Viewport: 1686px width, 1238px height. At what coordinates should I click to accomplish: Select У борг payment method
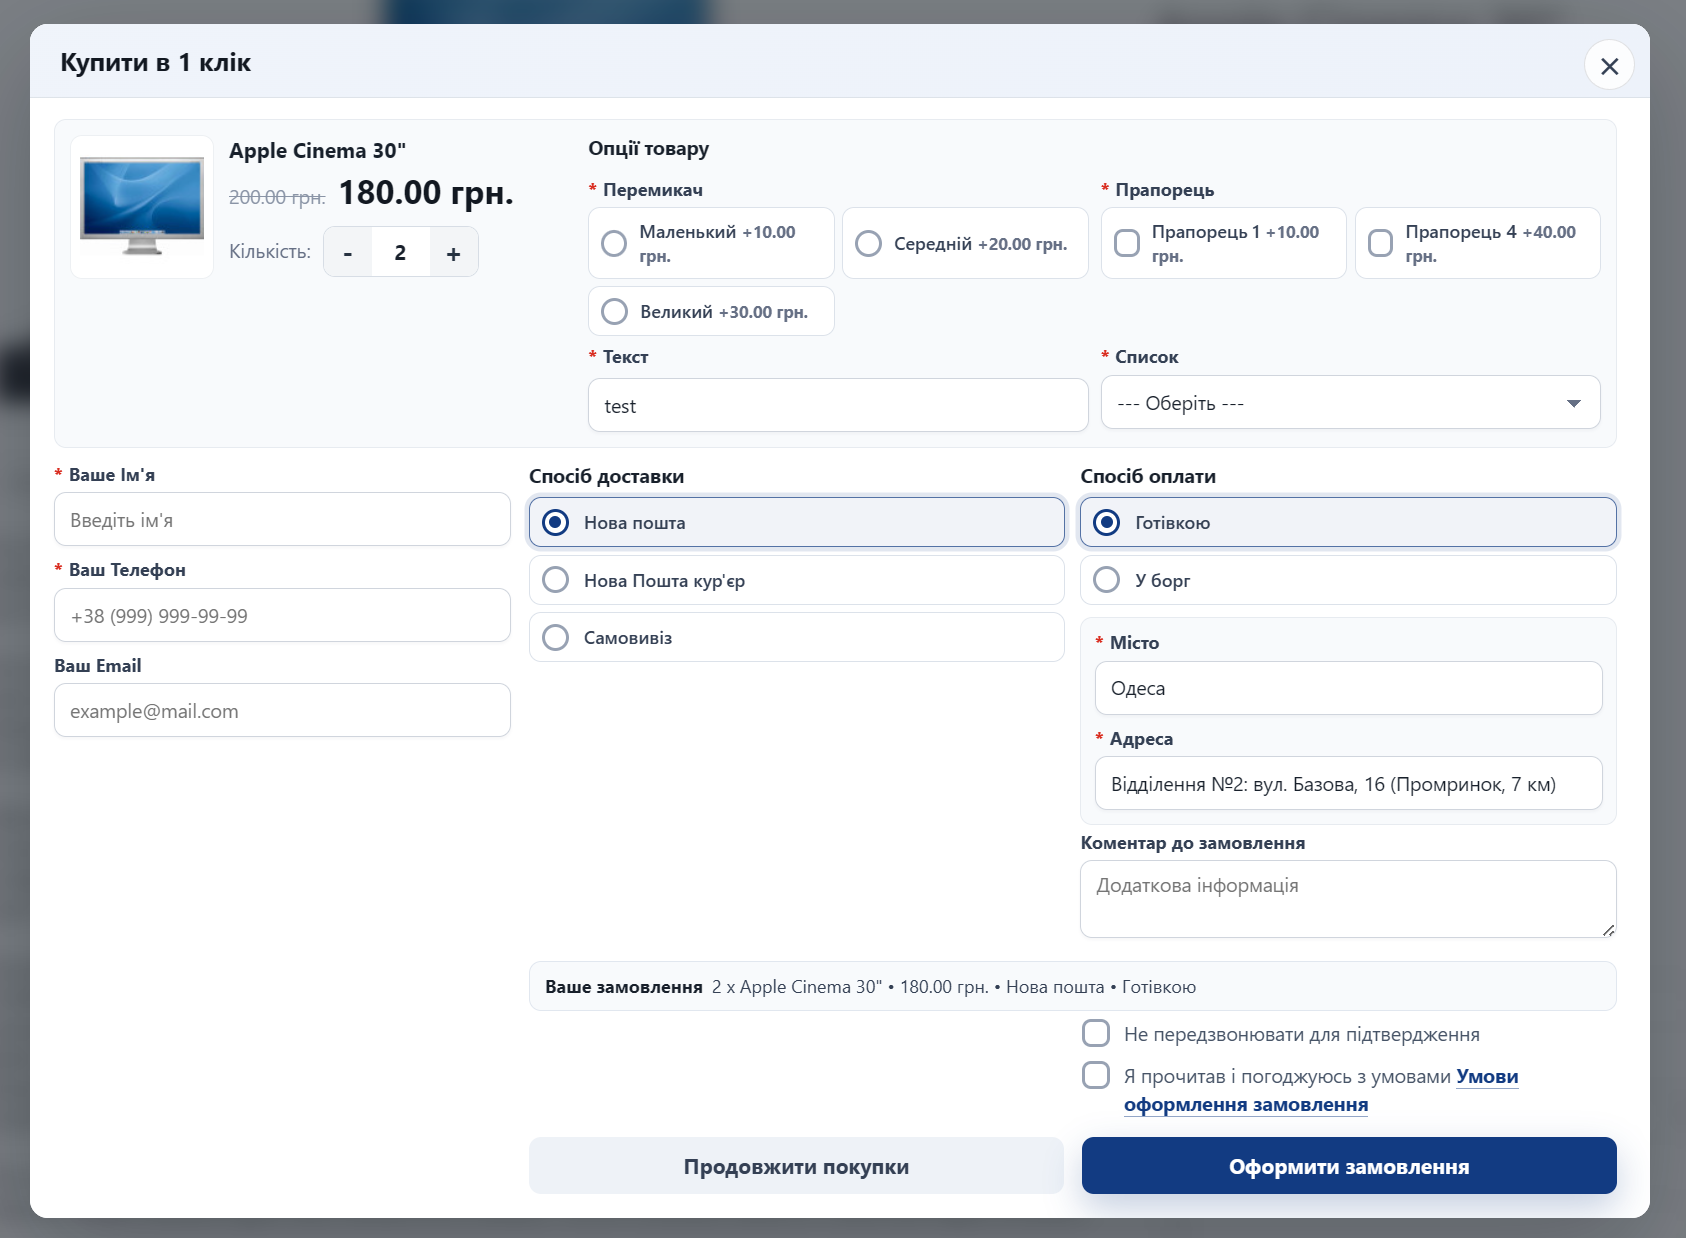coord(1348,580)
